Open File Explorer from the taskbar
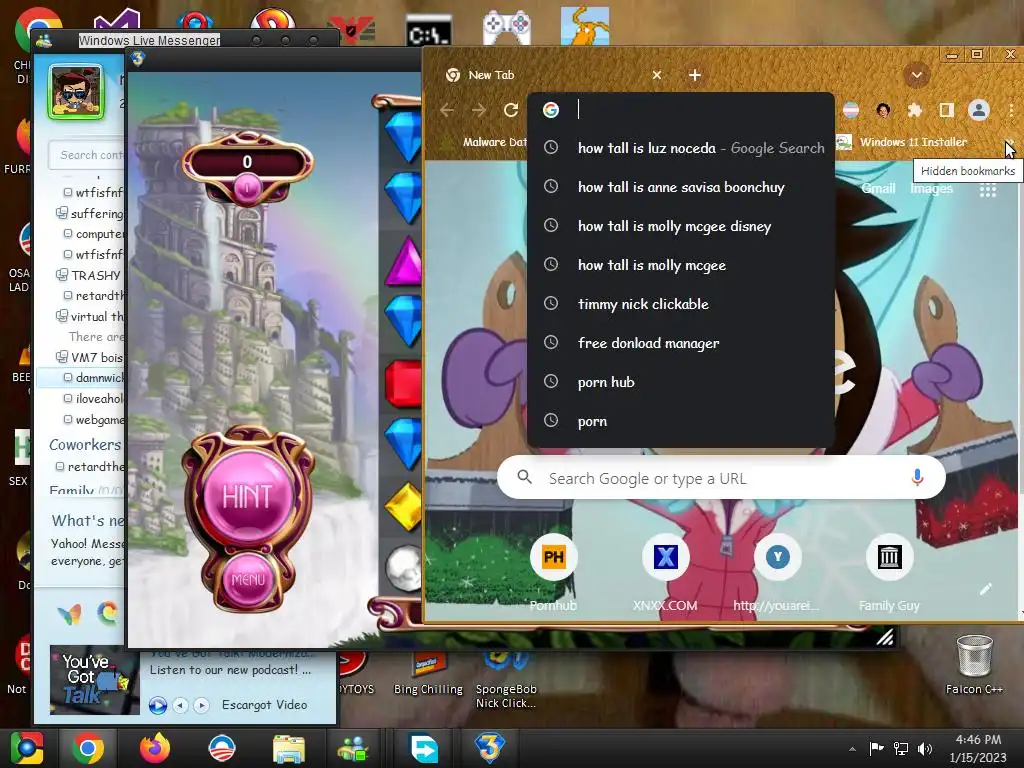Screen dimensions: 1024x768 tap(289, 749)
